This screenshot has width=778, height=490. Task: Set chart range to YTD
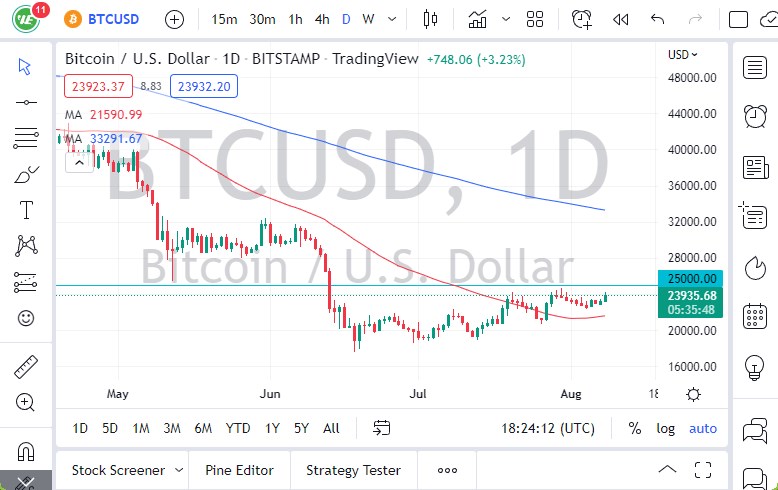pyautogui.click(x=238, y=428)
